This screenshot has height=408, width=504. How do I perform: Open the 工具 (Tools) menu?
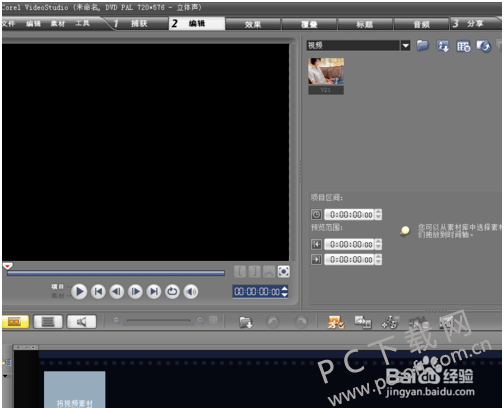[x=82, y=23]
